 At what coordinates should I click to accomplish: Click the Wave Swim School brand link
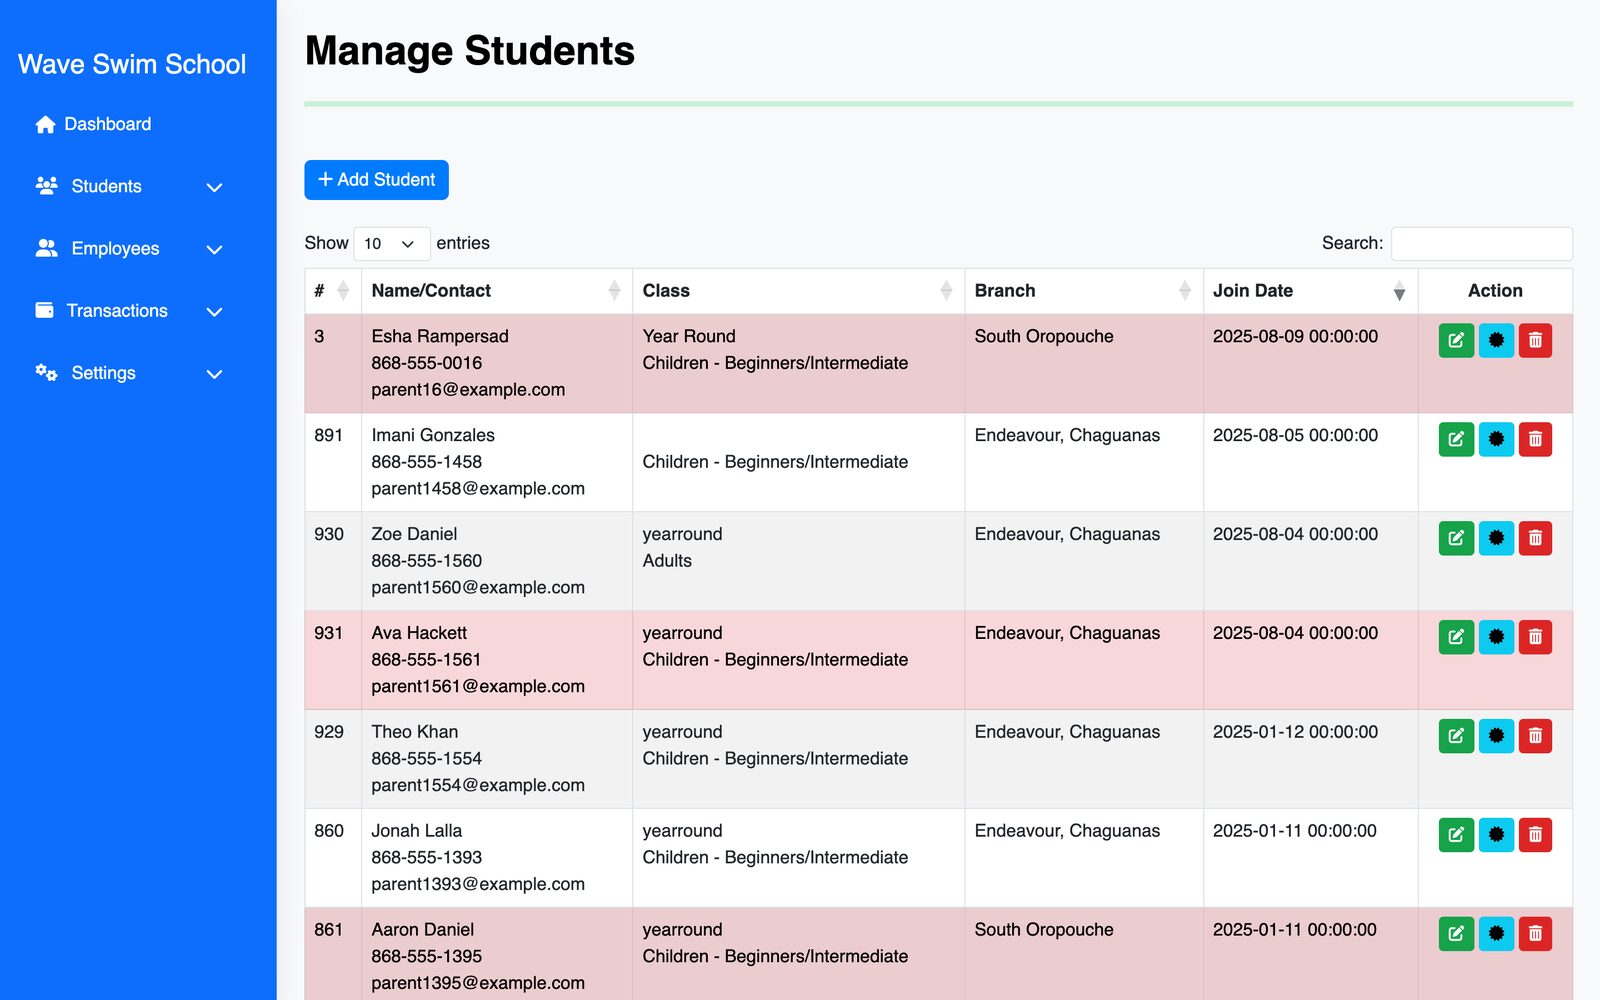click(x=132, y=64)
